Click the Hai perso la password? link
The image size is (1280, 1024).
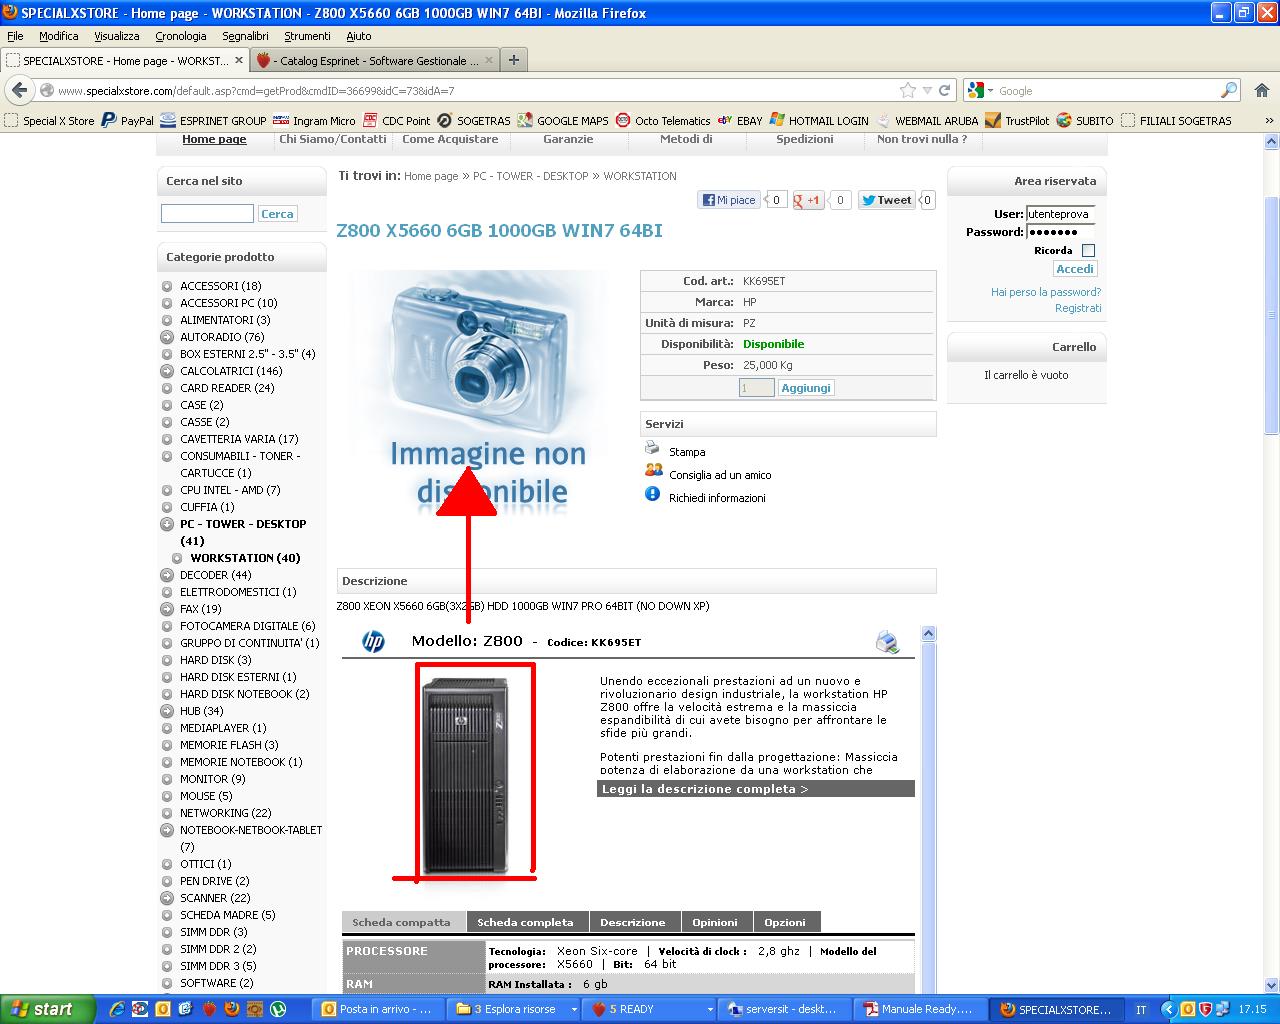click(1045, 292)
